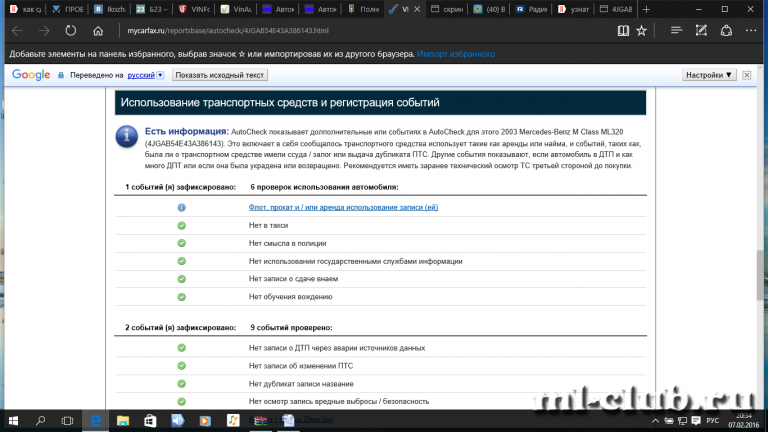
Task: Open File Explorer from the taskbar
Action: [x=123, y=420]
